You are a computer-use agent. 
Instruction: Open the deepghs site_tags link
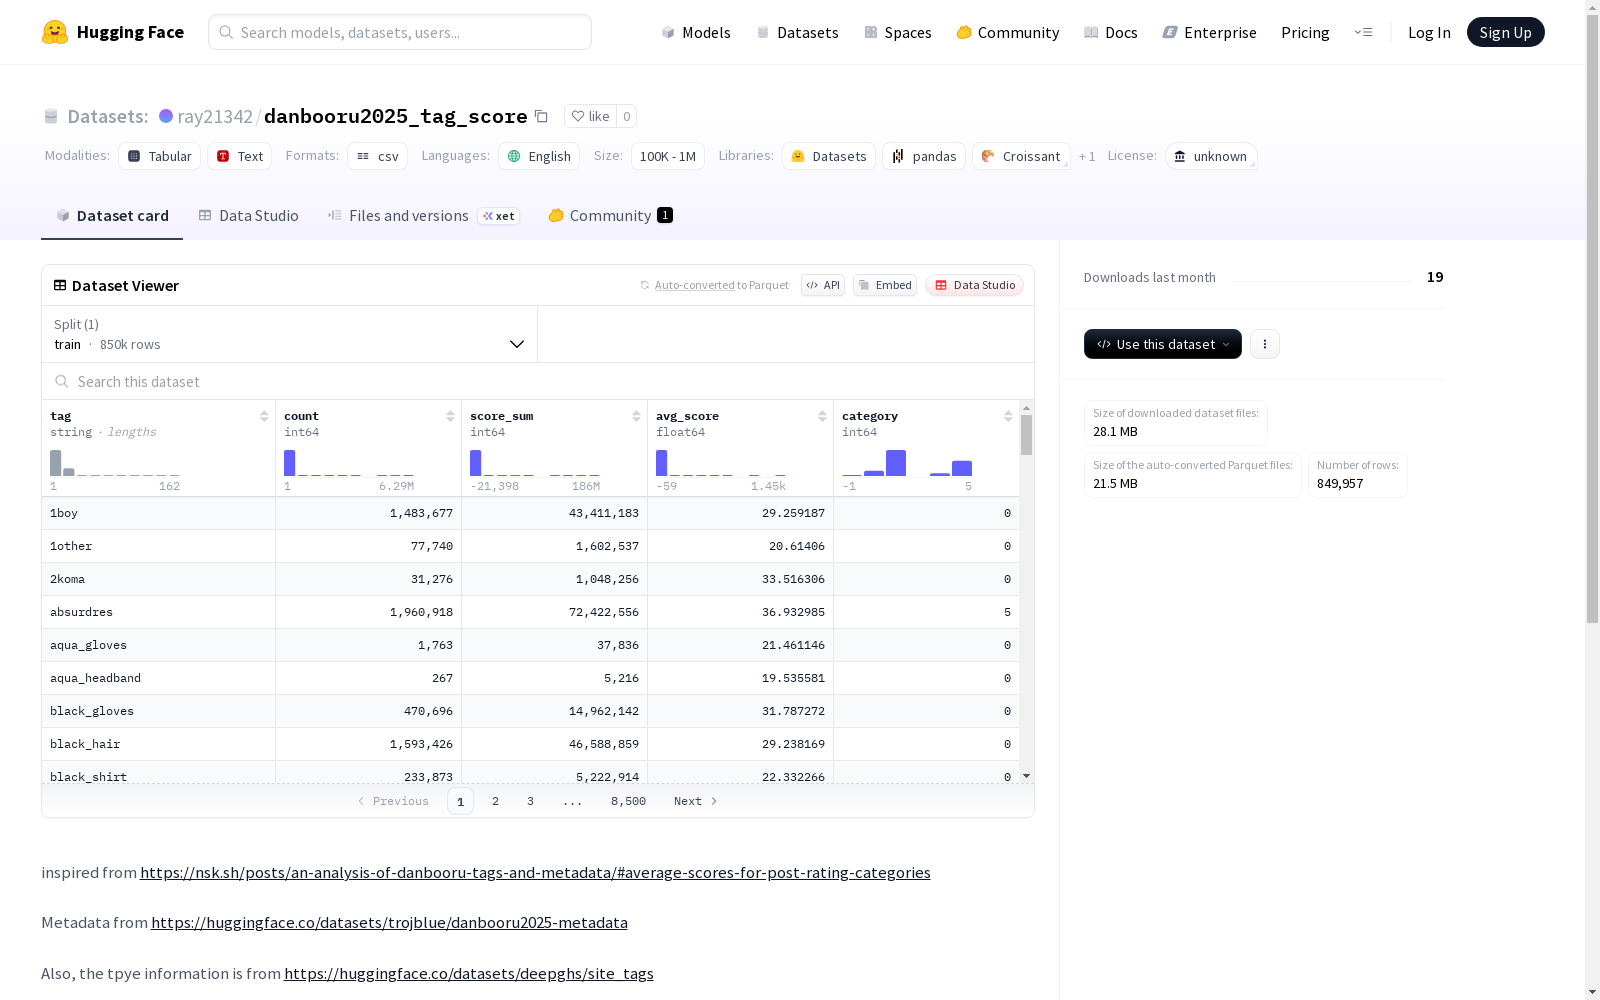pyautogui.click(x=468, y=973)
